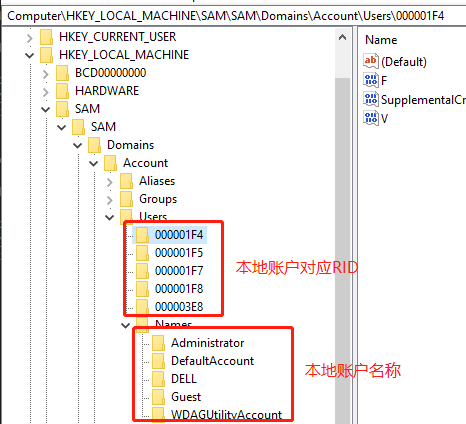Expand the HARDWARE key
The width and height of the screenshot is (466, 424).
[x=46, y=92]
